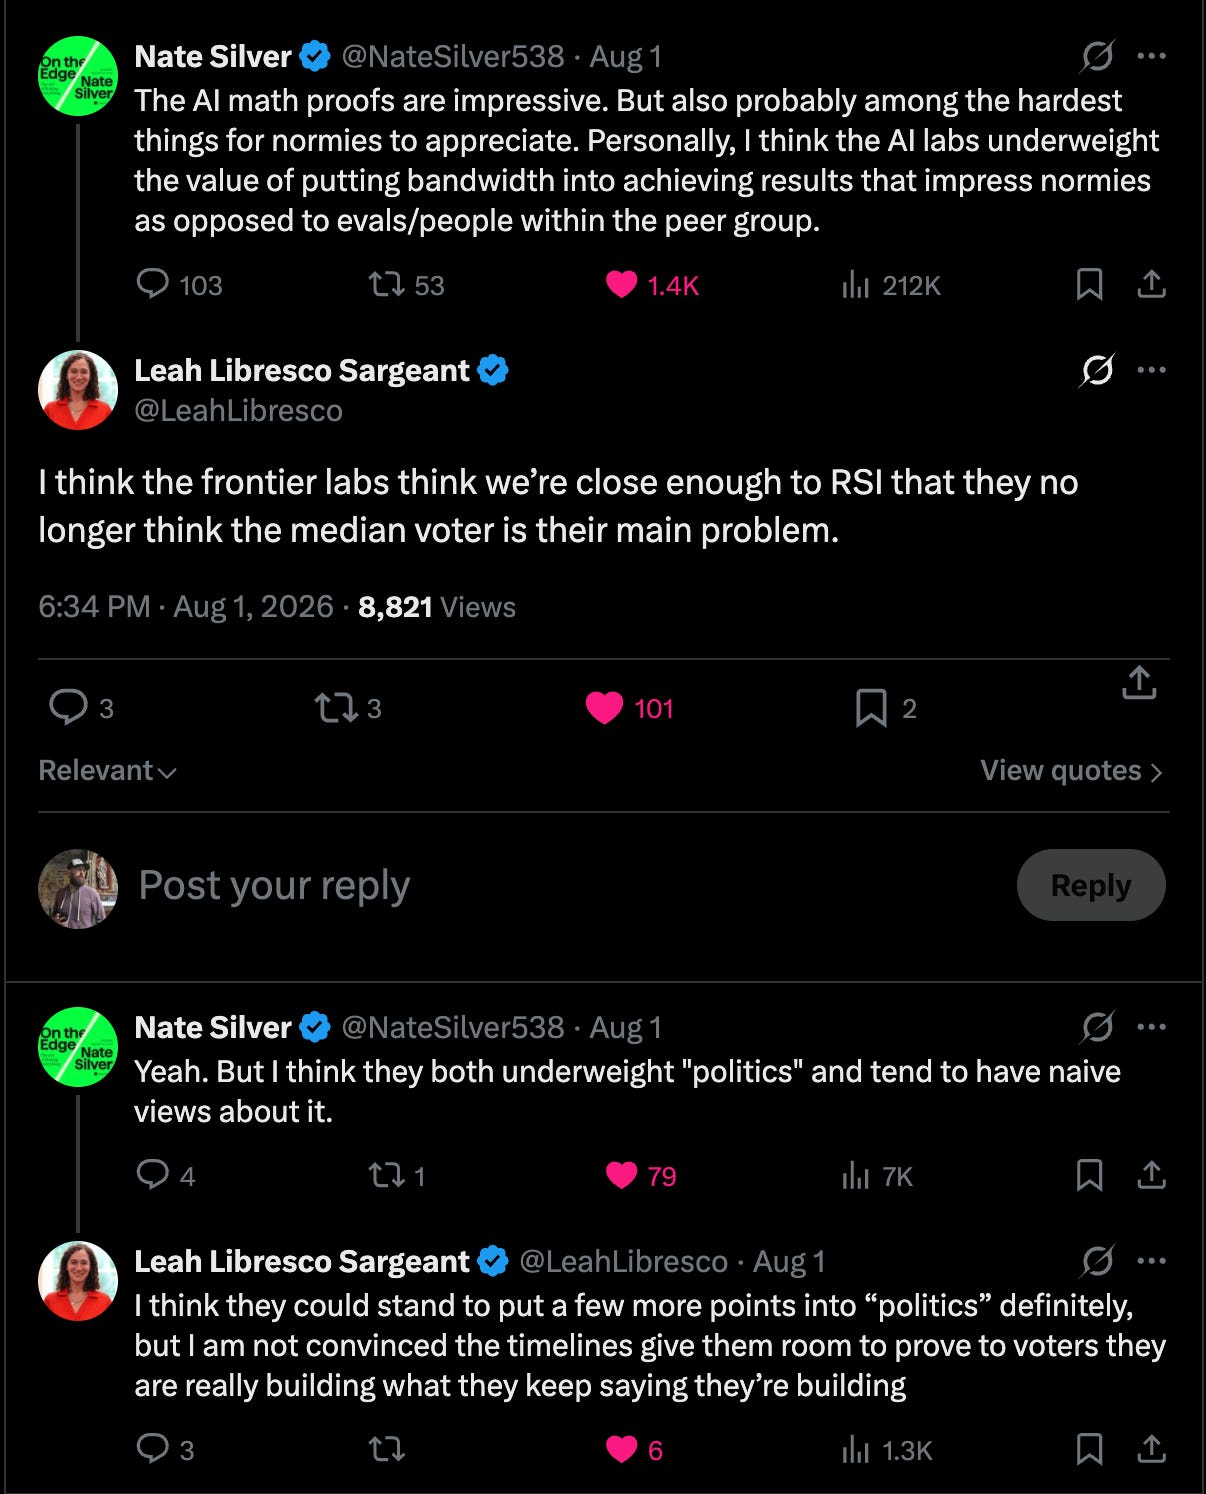This screenshot has width=1206, height=1494.
Task: View the 3 reposts on Leah's main post
Action: (348, 708)
